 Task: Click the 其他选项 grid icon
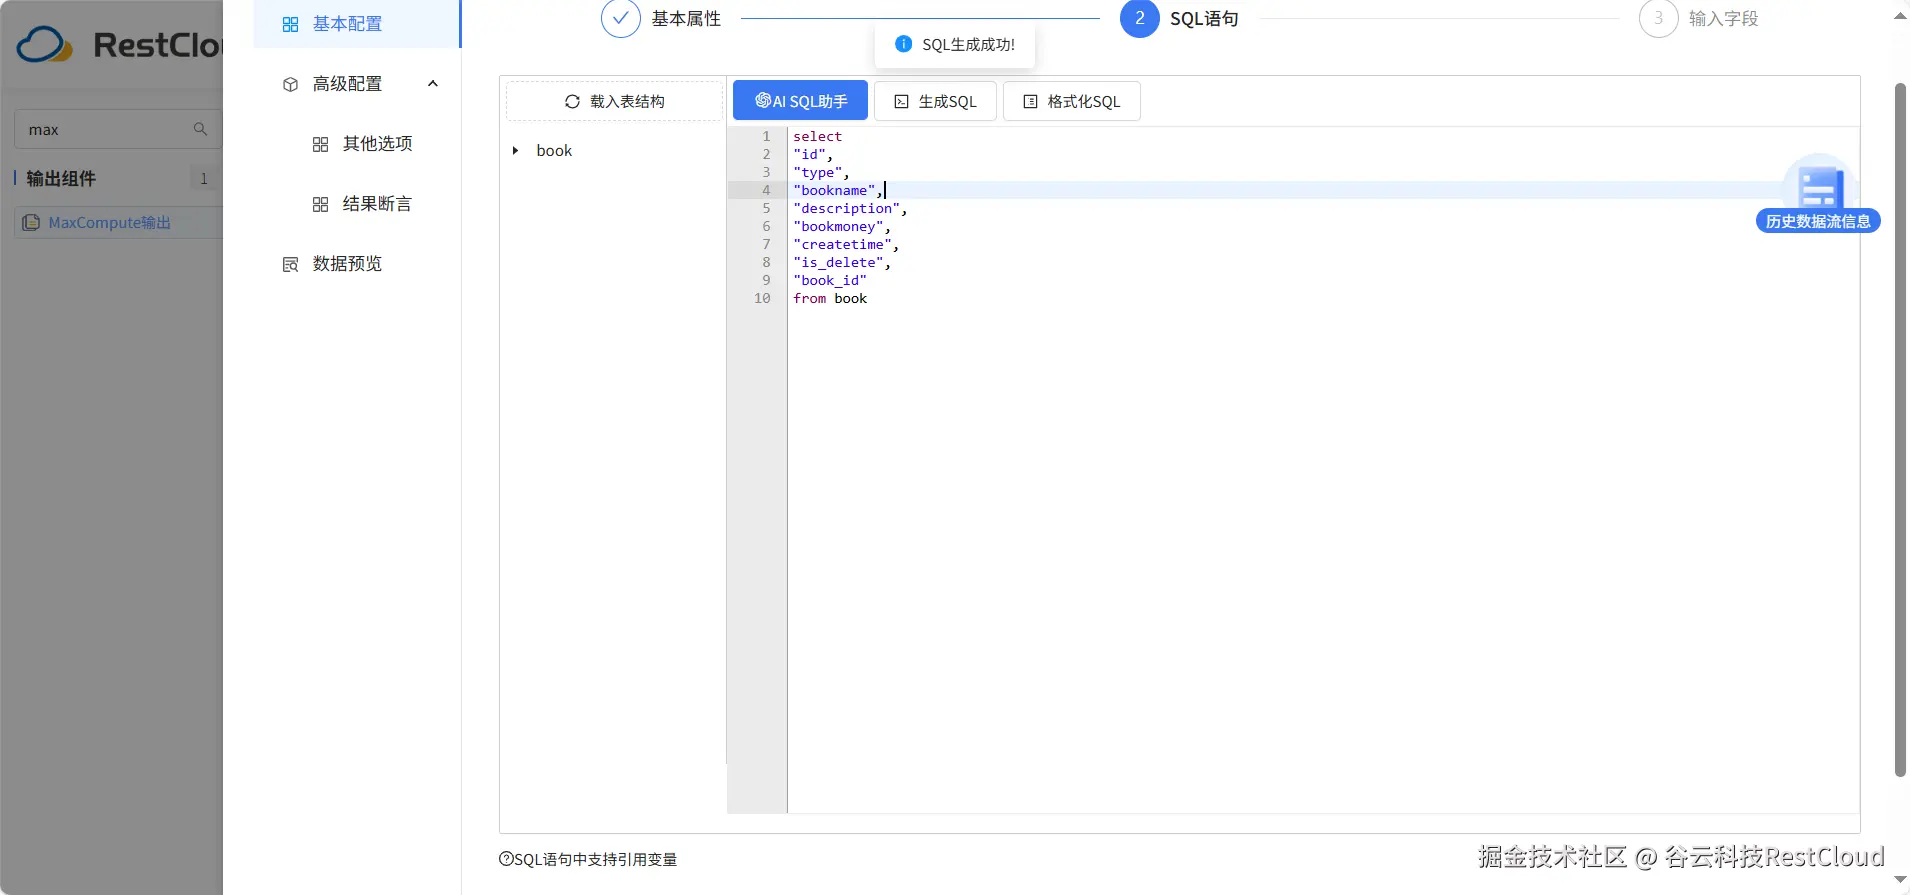pyautogui.click(x=320, y=144)
